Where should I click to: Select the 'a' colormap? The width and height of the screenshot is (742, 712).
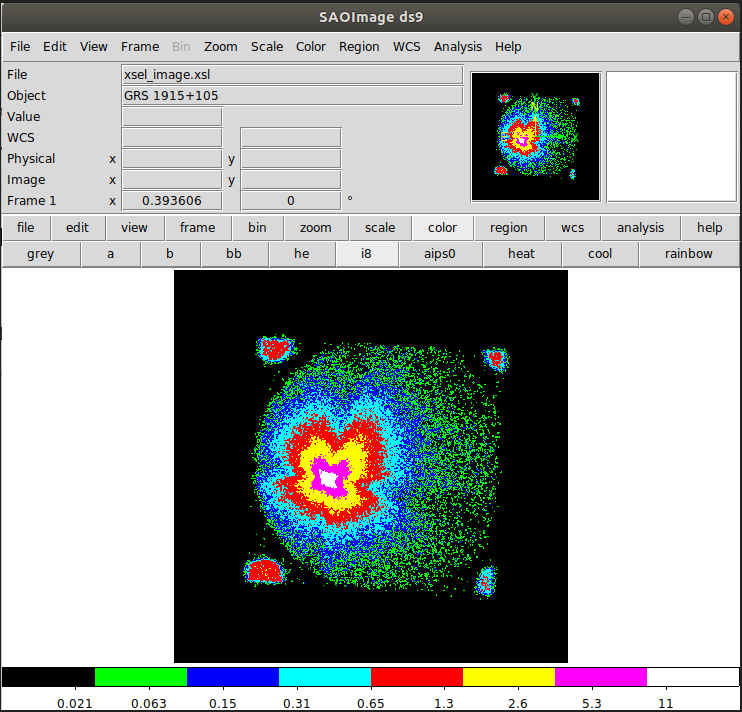point(110,254)
